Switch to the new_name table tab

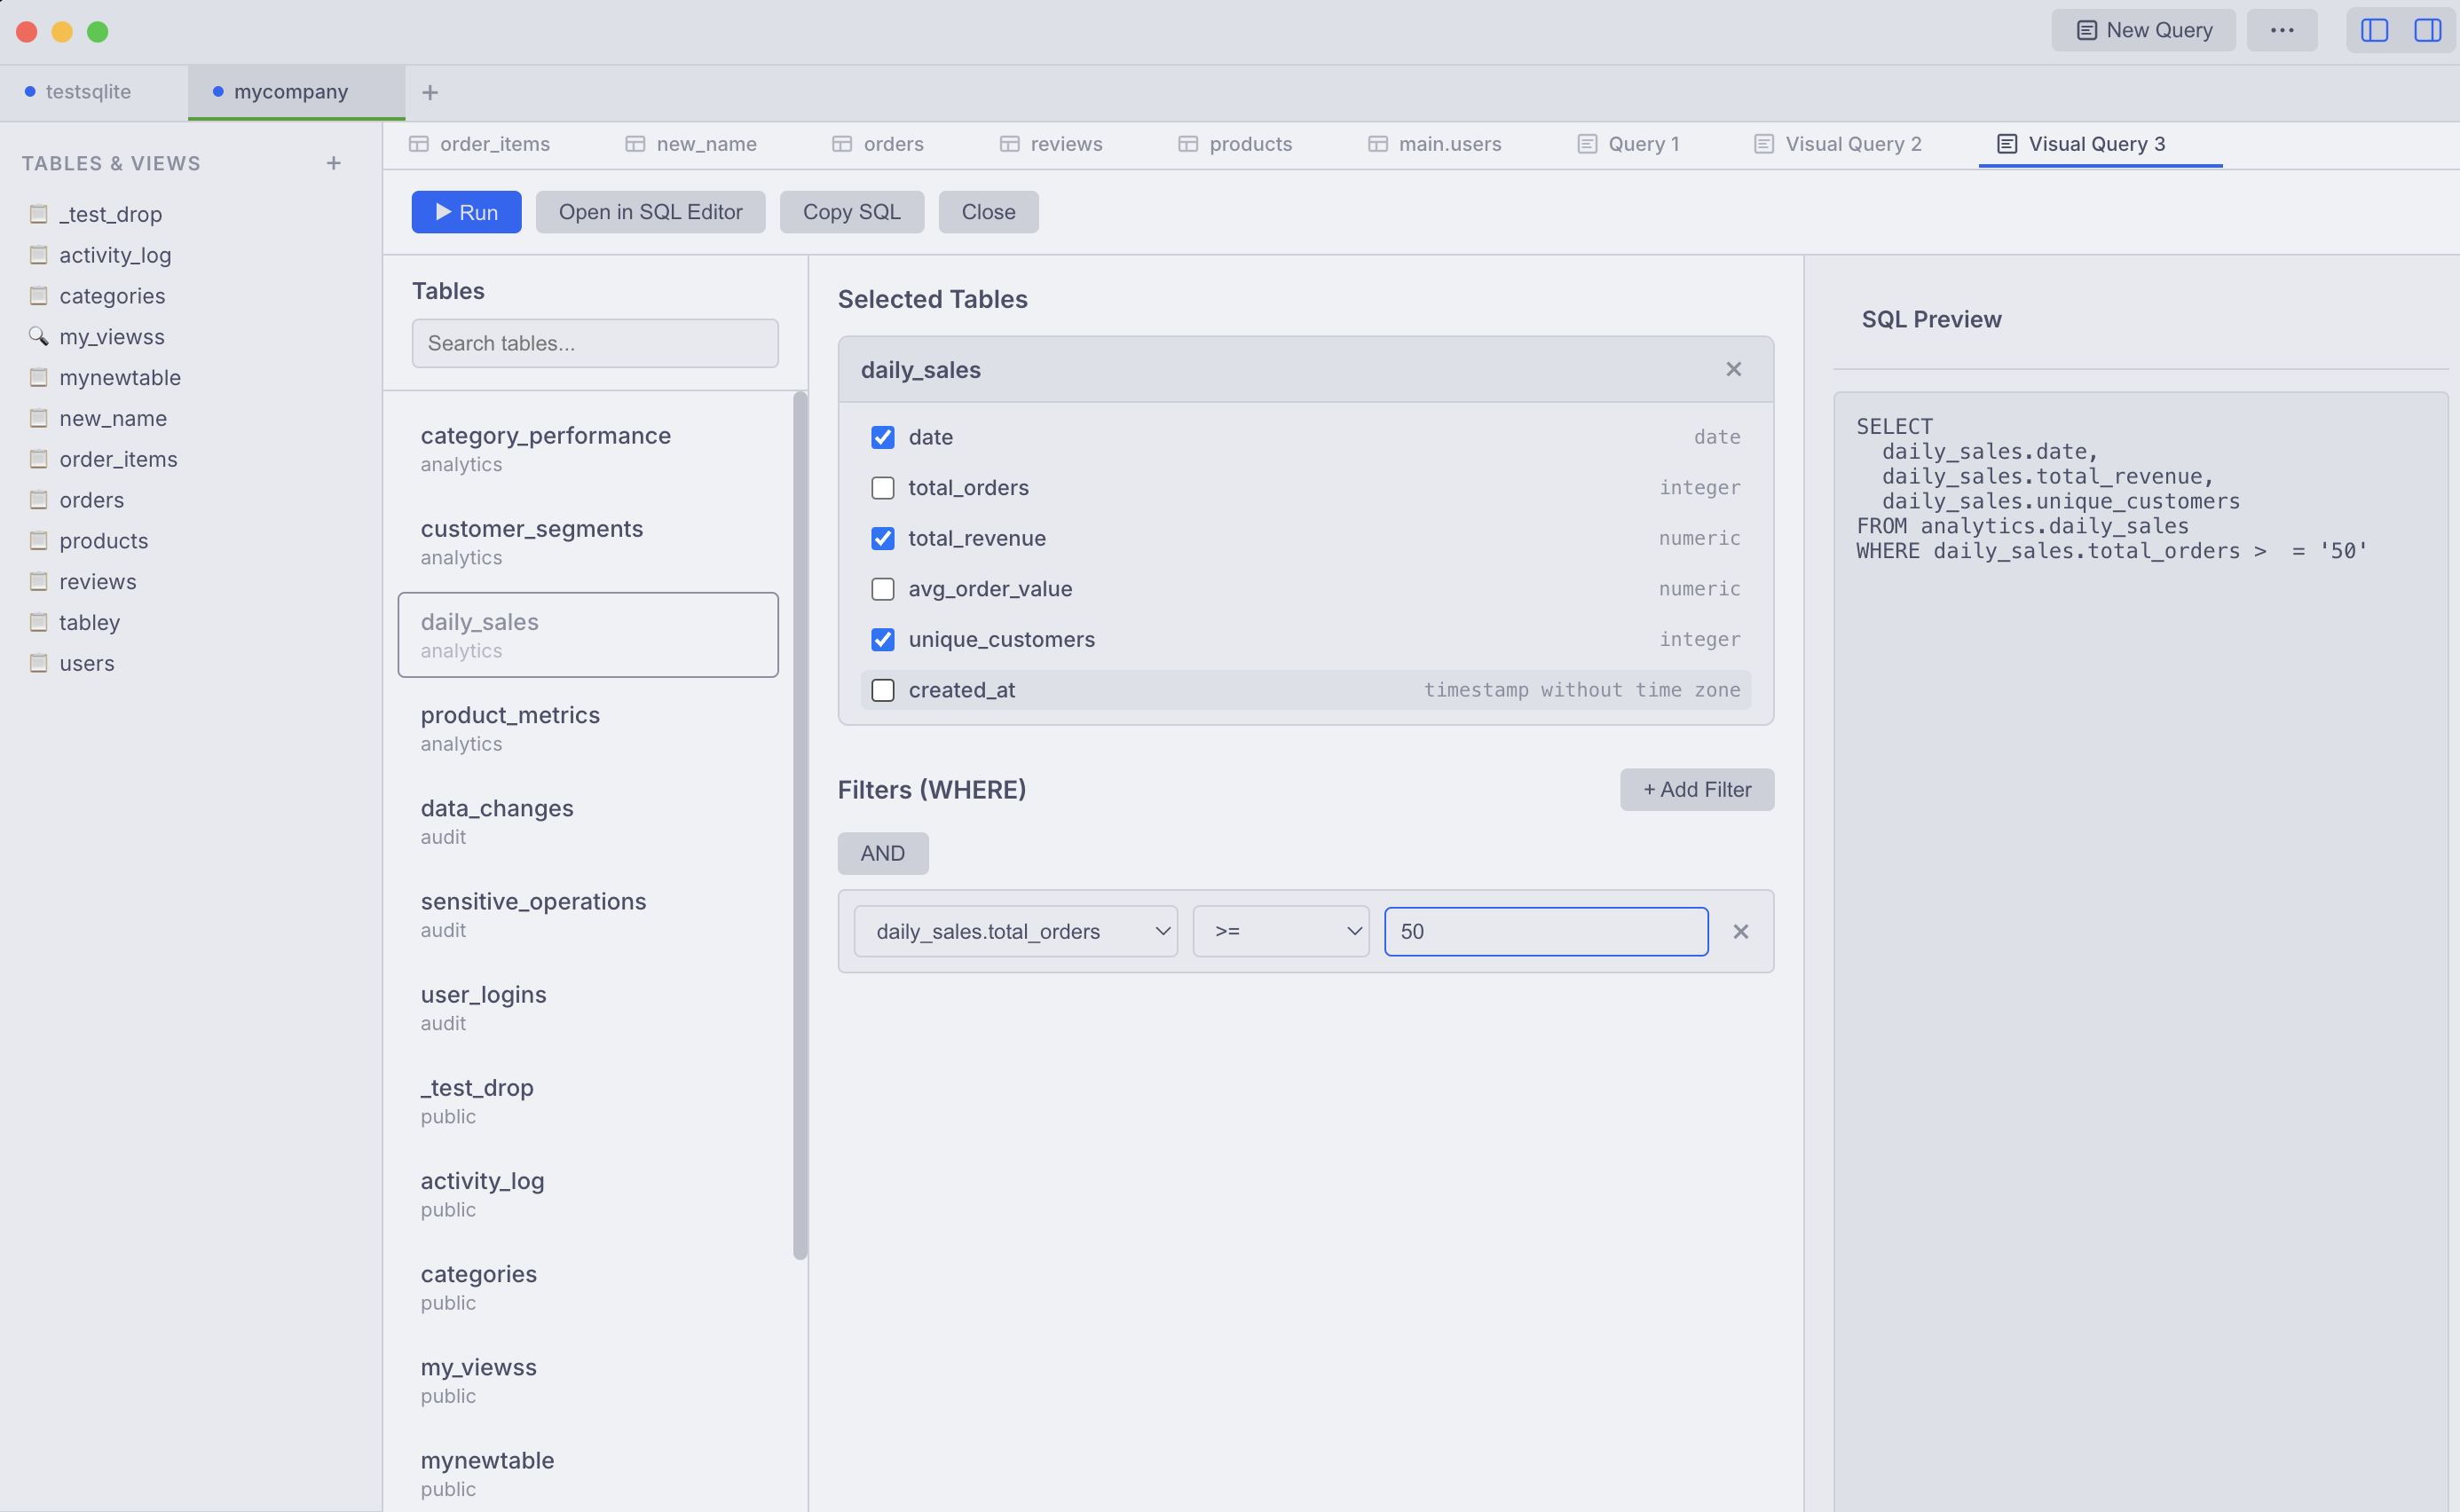pyautogui.click(x=691, y=144)
